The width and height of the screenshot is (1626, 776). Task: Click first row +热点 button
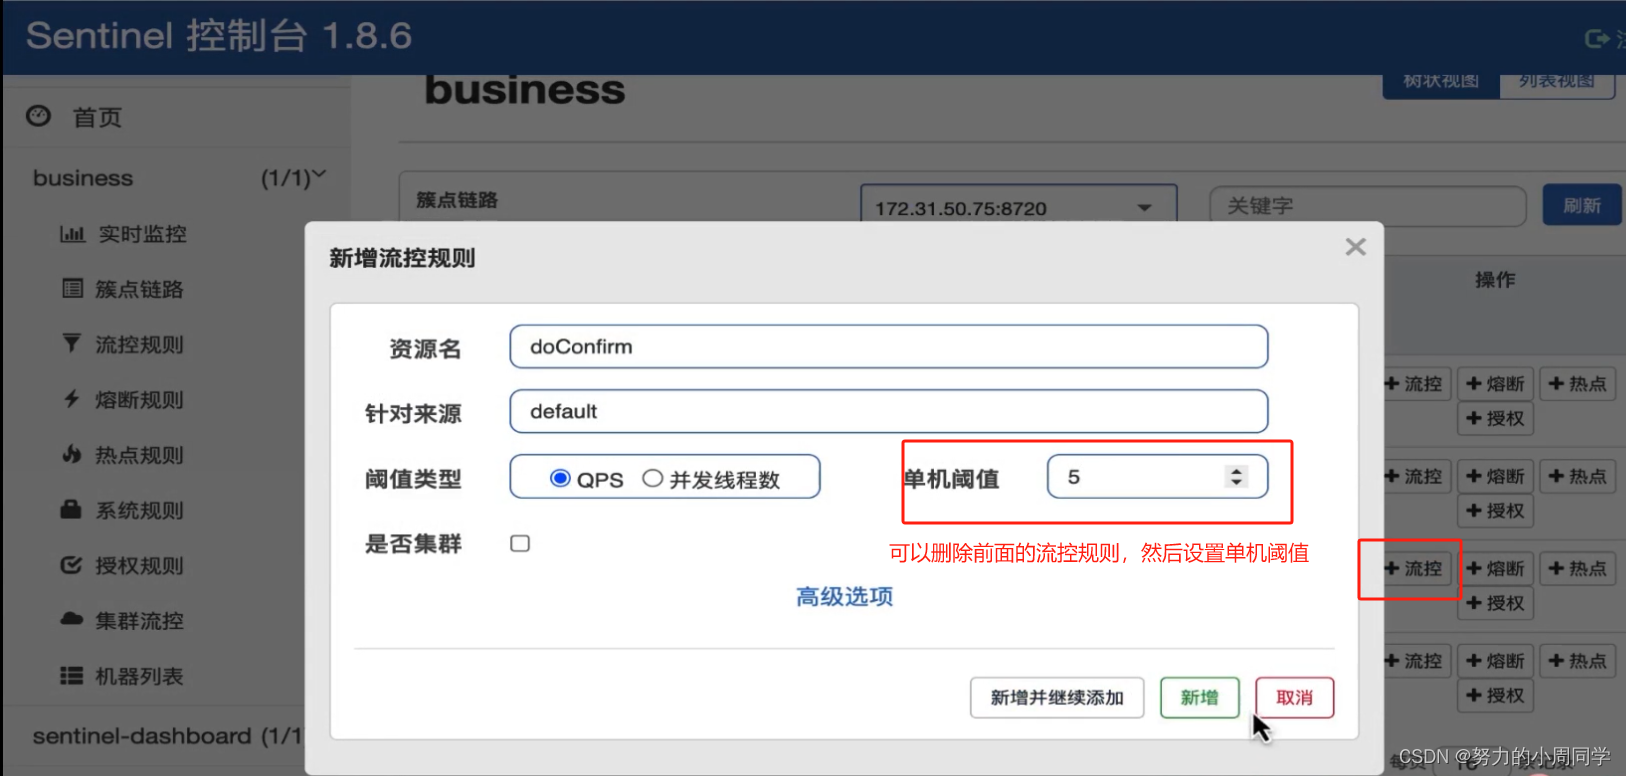pos(1577,384)
